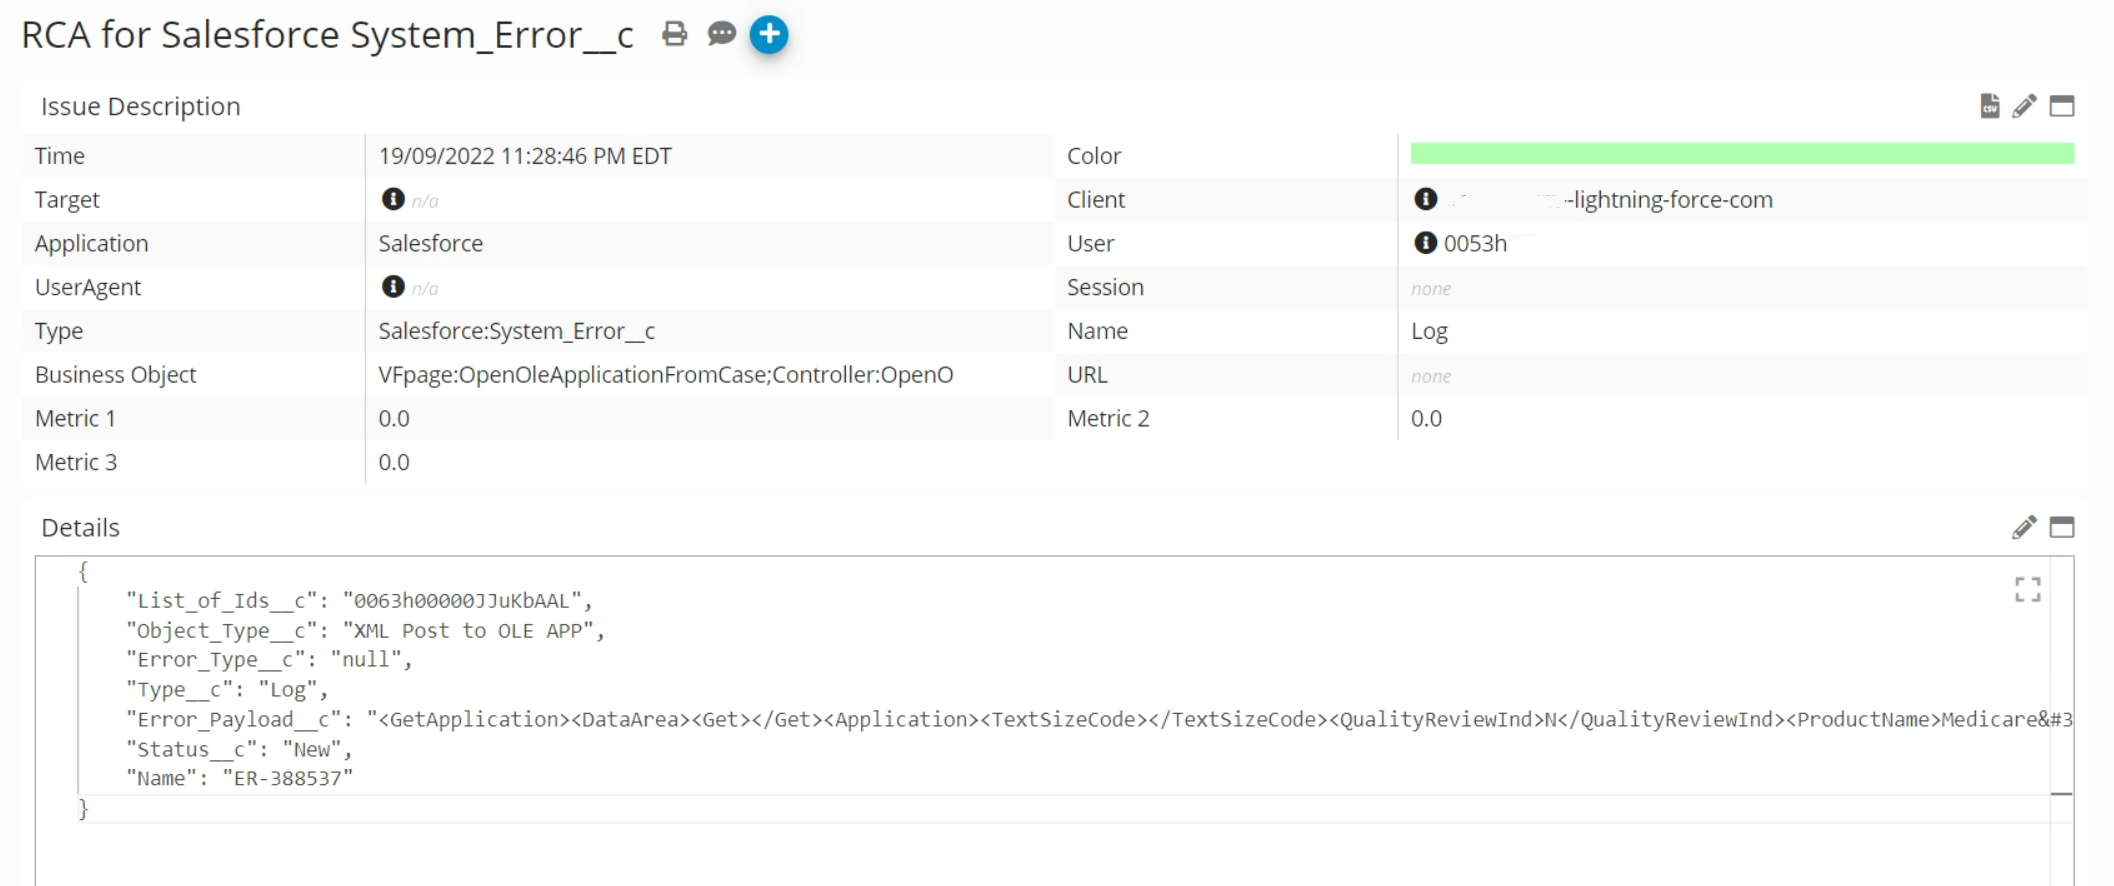This screenshot has height=886, width=2114.
Task: Collapse the JSON object at opening brace
Action: [x=83, y=572]
